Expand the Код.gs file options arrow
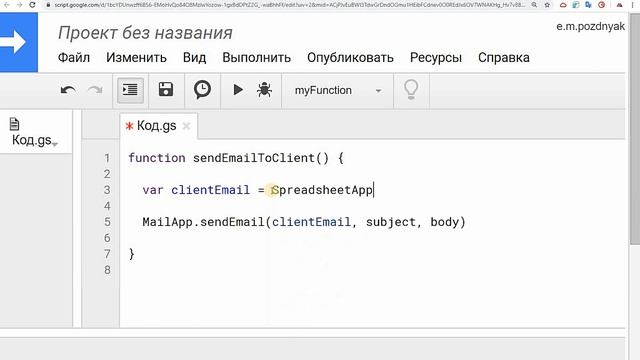 point(55,144)
